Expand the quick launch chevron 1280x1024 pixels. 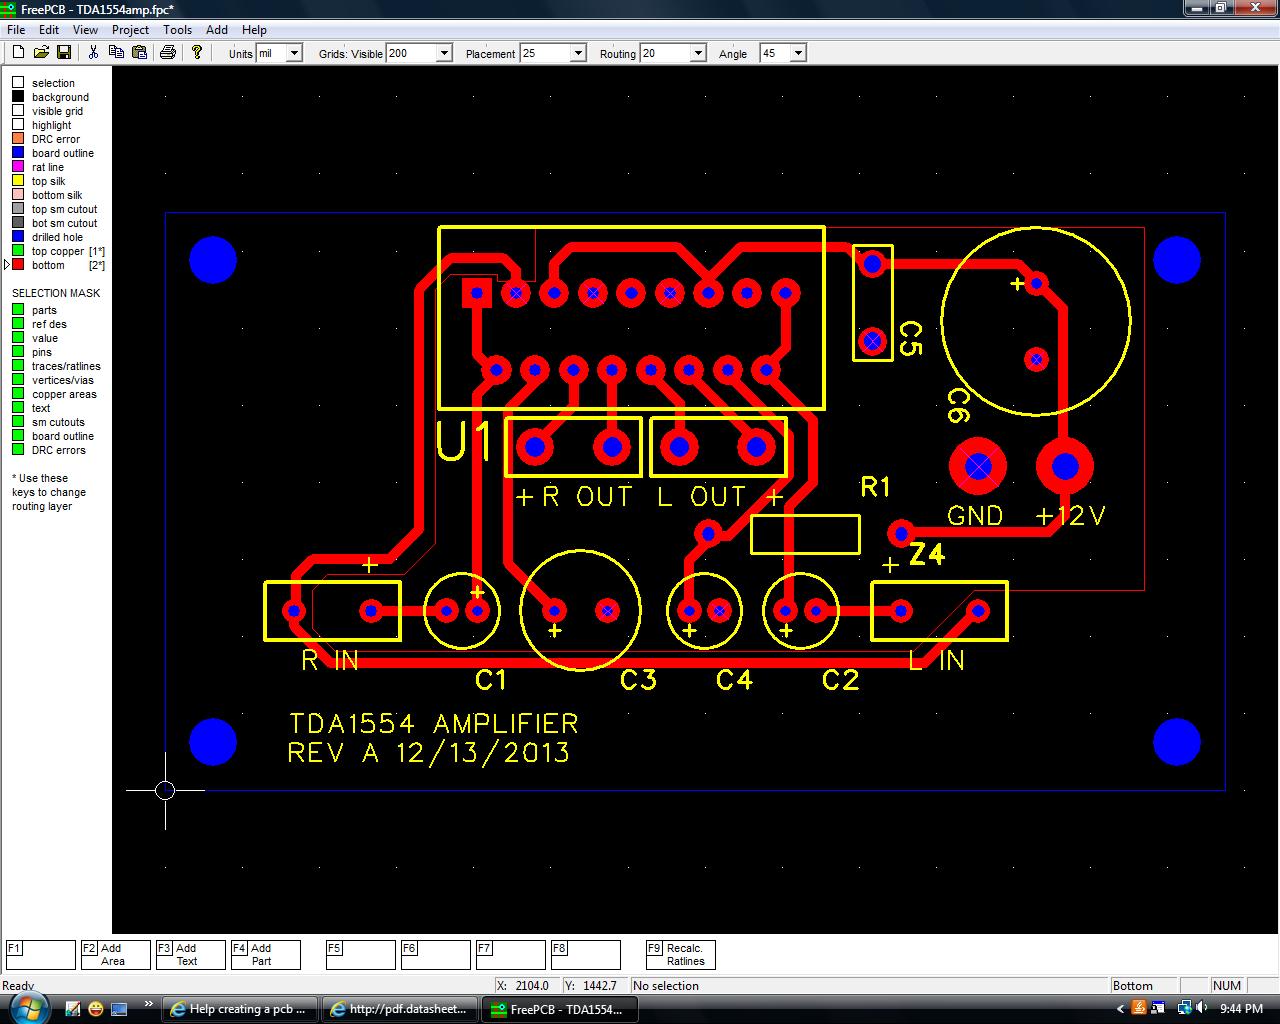coord(149,1004)
